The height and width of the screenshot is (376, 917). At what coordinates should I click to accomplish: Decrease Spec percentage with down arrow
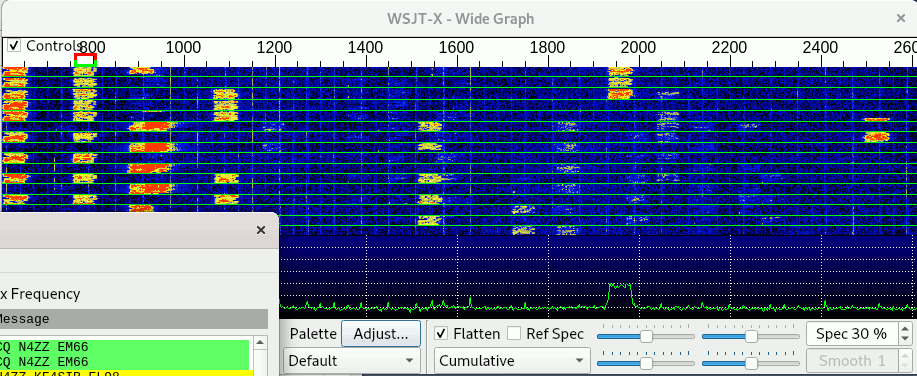coord(905,340)
